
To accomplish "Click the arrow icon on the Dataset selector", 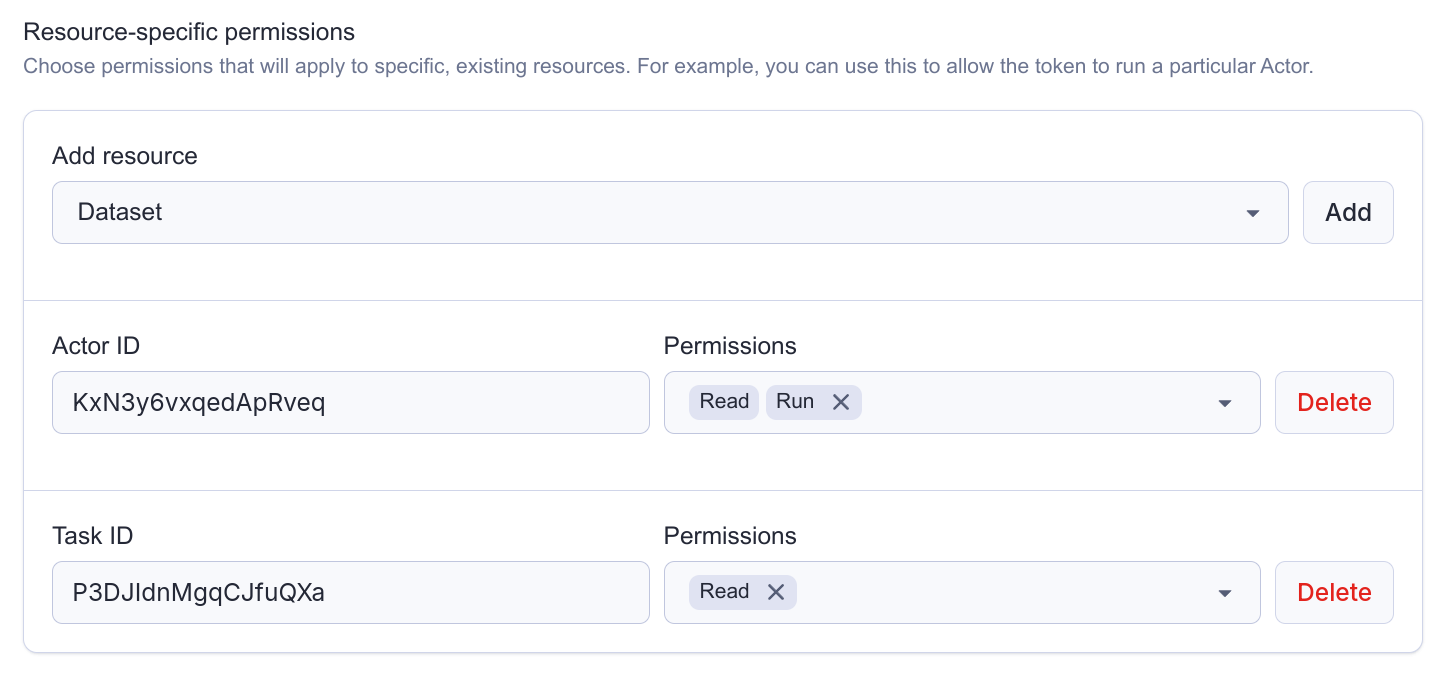I will click(x=1253, y=212).
